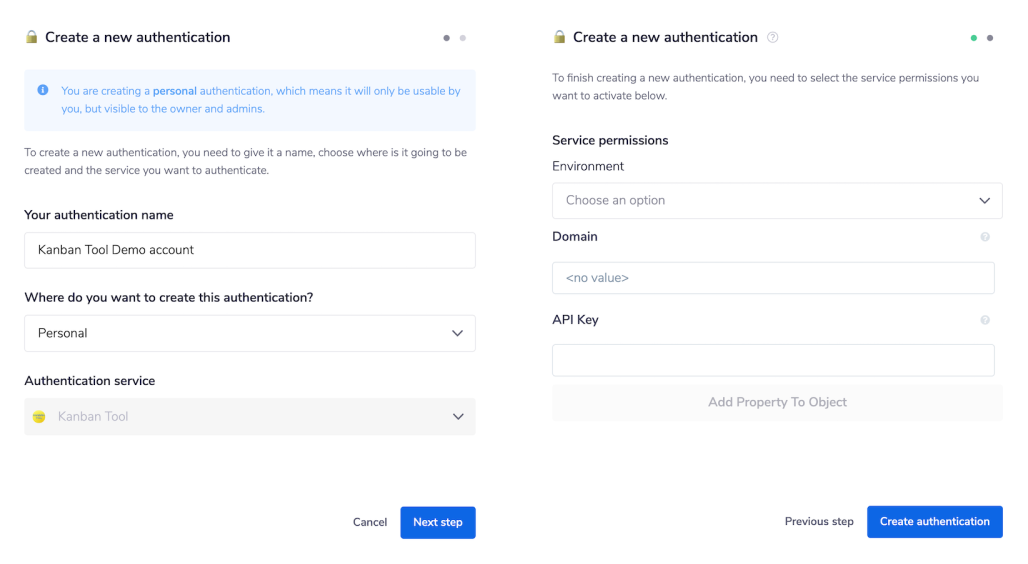The image size is (1028, 564).
Task: Click the lock icon in the right dialog title
Action: 560,37
